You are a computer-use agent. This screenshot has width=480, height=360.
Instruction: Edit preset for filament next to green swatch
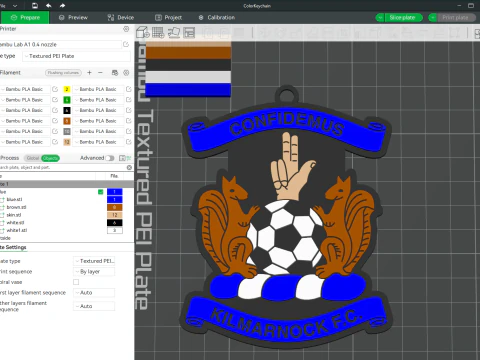coord(128,100)
